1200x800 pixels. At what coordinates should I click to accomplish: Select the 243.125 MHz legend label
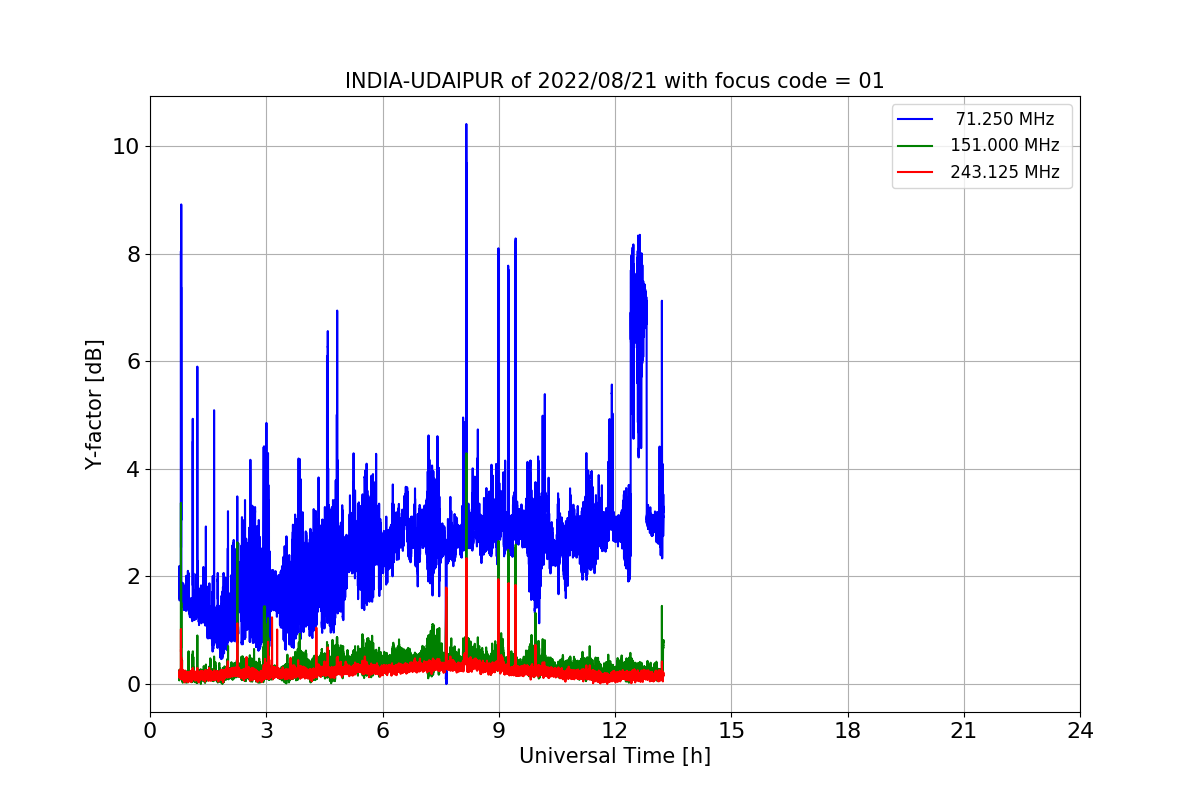click(1004, 171)
